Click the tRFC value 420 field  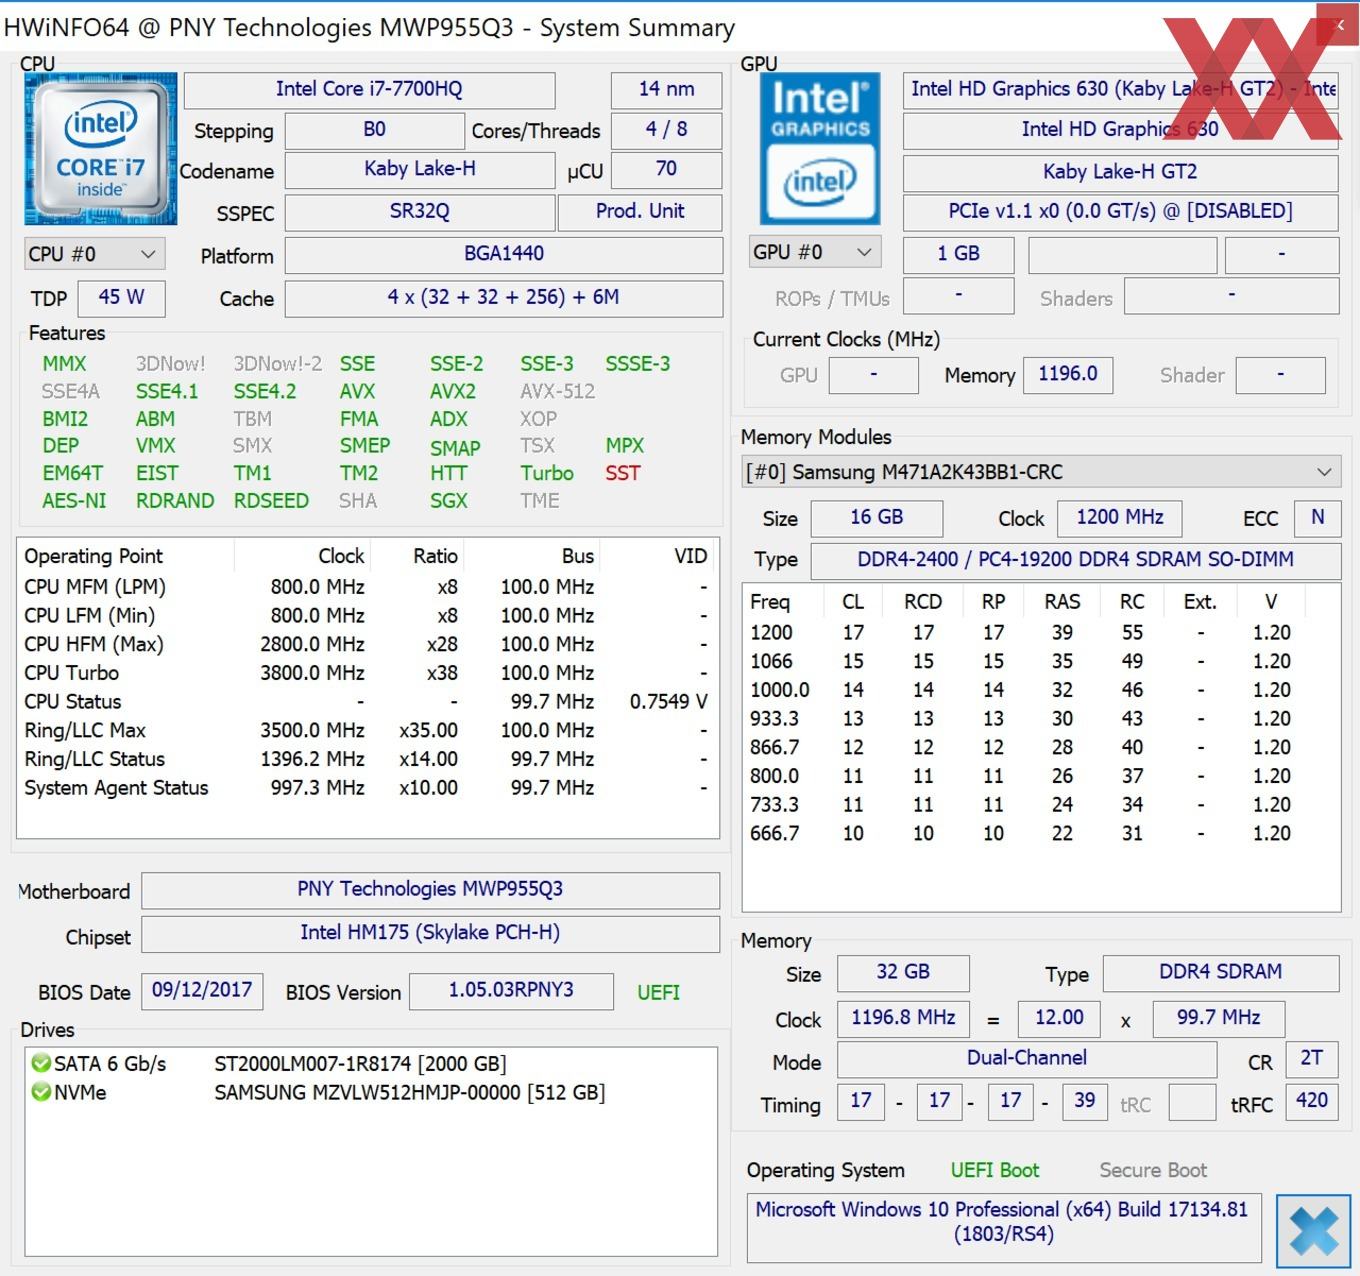[x=1311, y=1101]
